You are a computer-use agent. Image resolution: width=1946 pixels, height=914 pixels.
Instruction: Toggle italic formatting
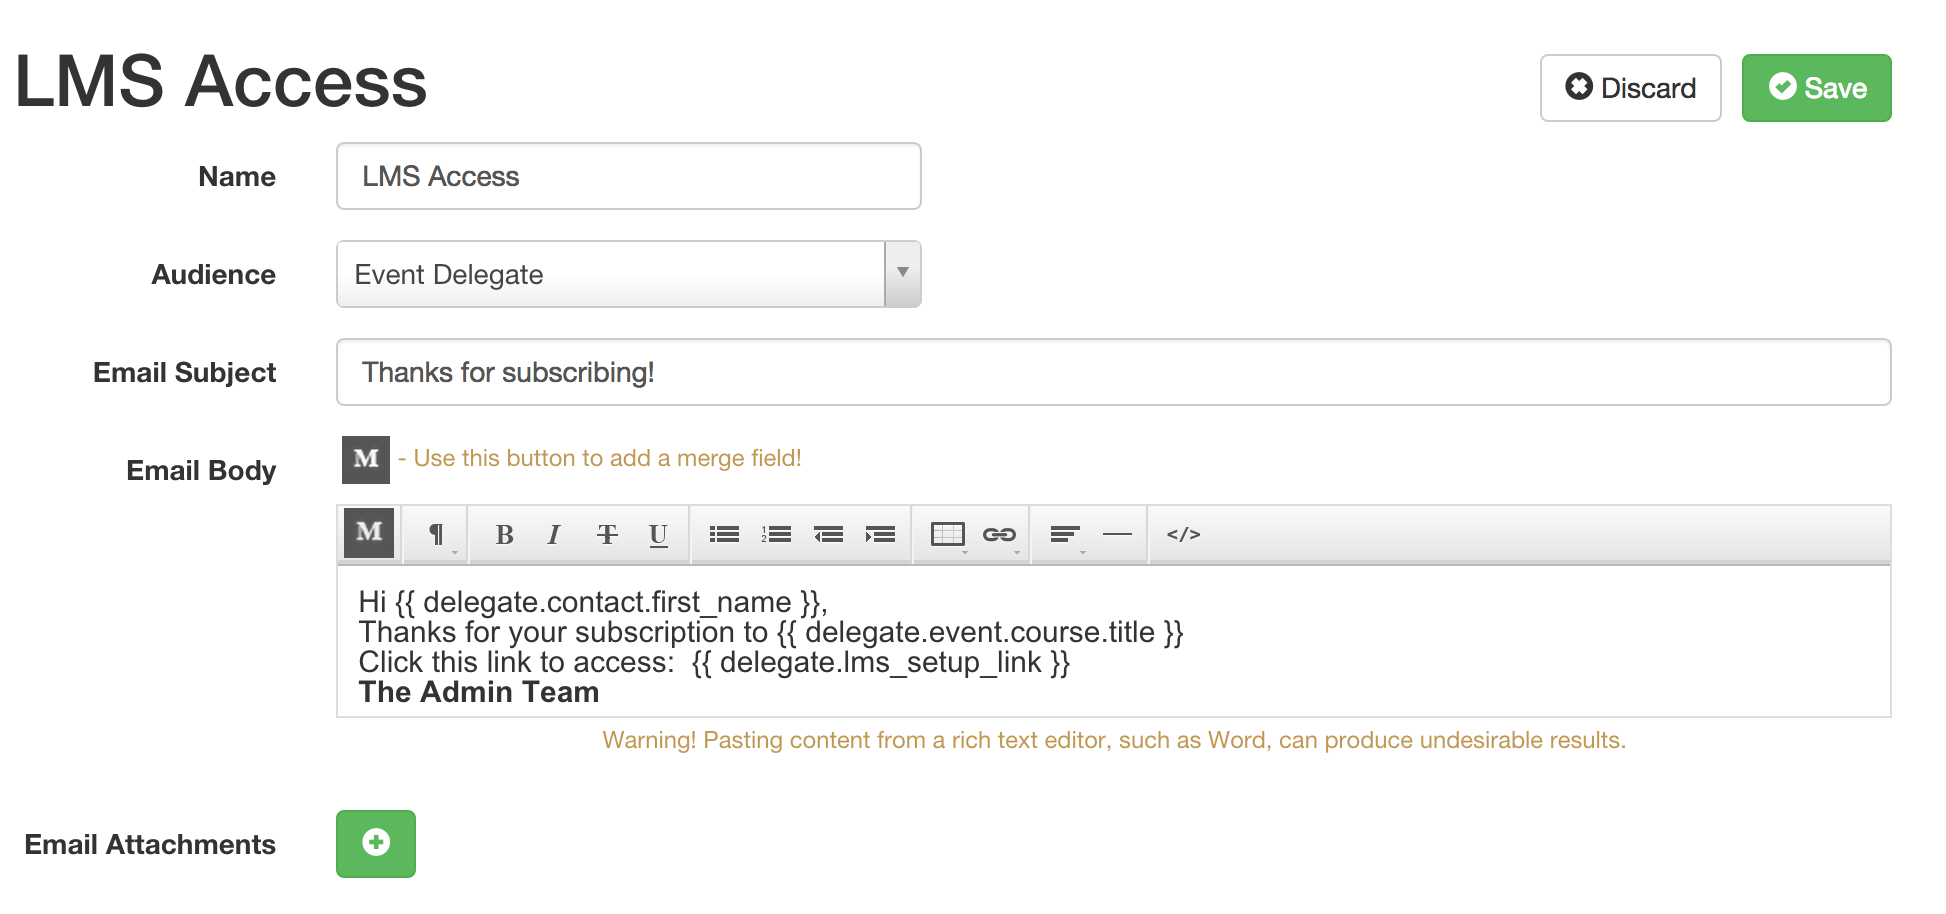point(553,535)
